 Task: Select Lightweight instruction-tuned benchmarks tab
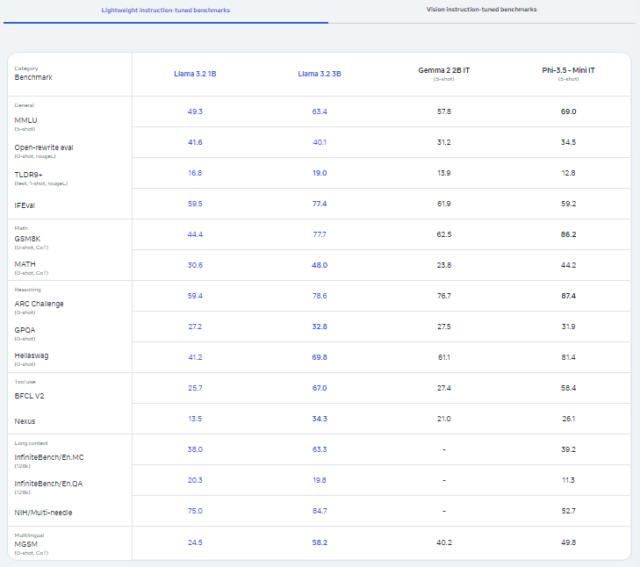click(166, 10)
